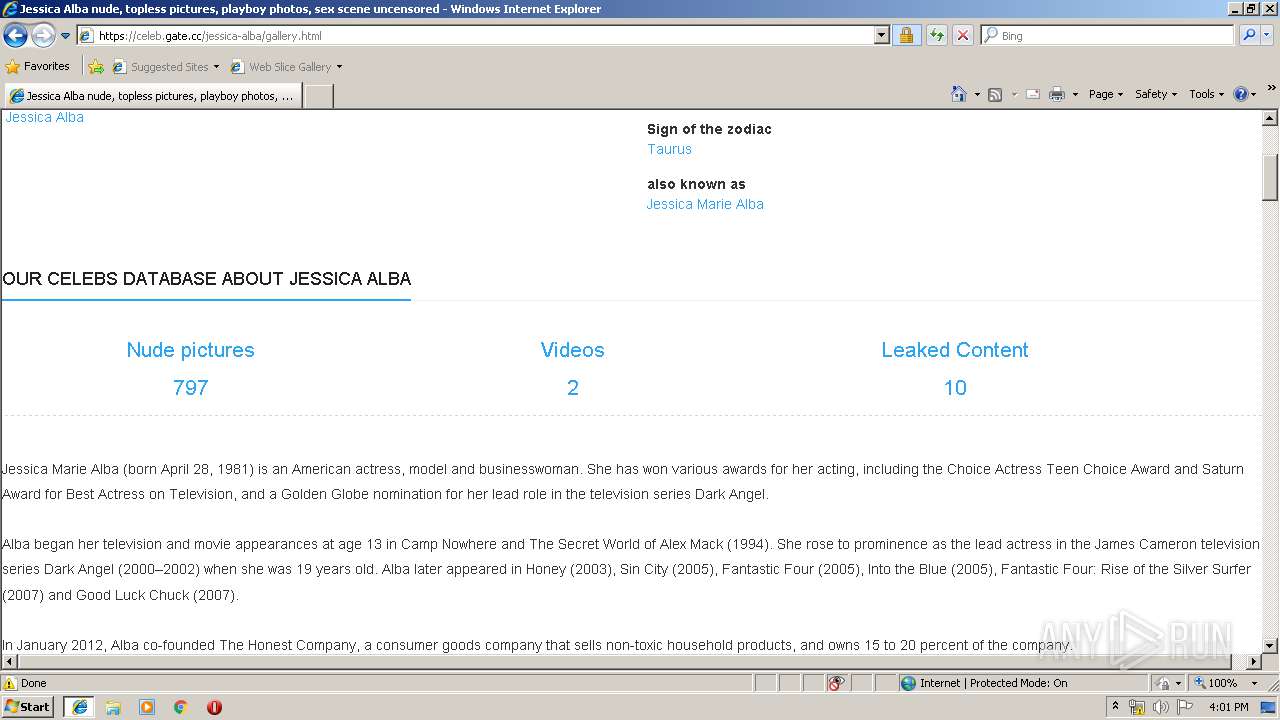Screen dimensions: 1280x720
Task: Click the Help question mark icon
Action: 1241,94
